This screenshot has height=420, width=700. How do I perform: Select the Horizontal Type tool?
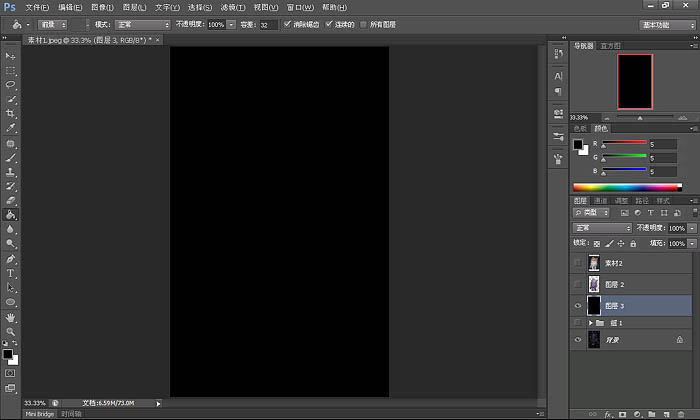(x=10, y=273)
